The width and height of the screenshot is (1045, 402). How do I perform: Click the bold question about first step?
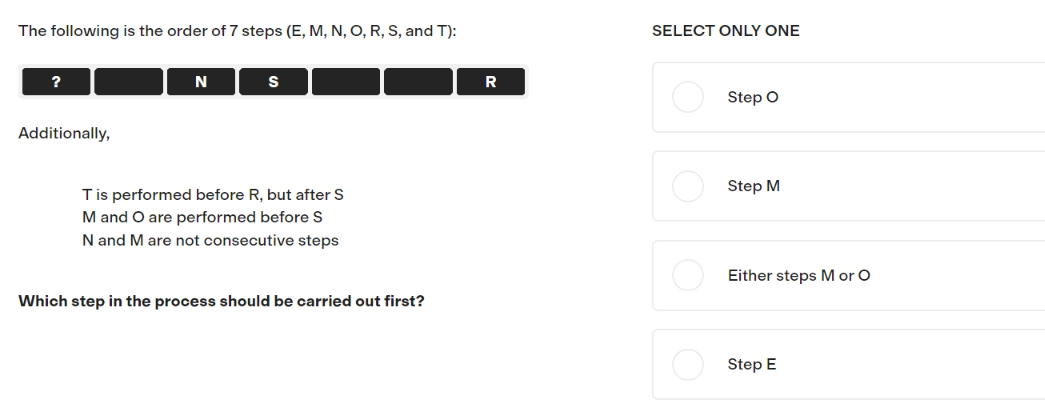click(x=221, y=301)
